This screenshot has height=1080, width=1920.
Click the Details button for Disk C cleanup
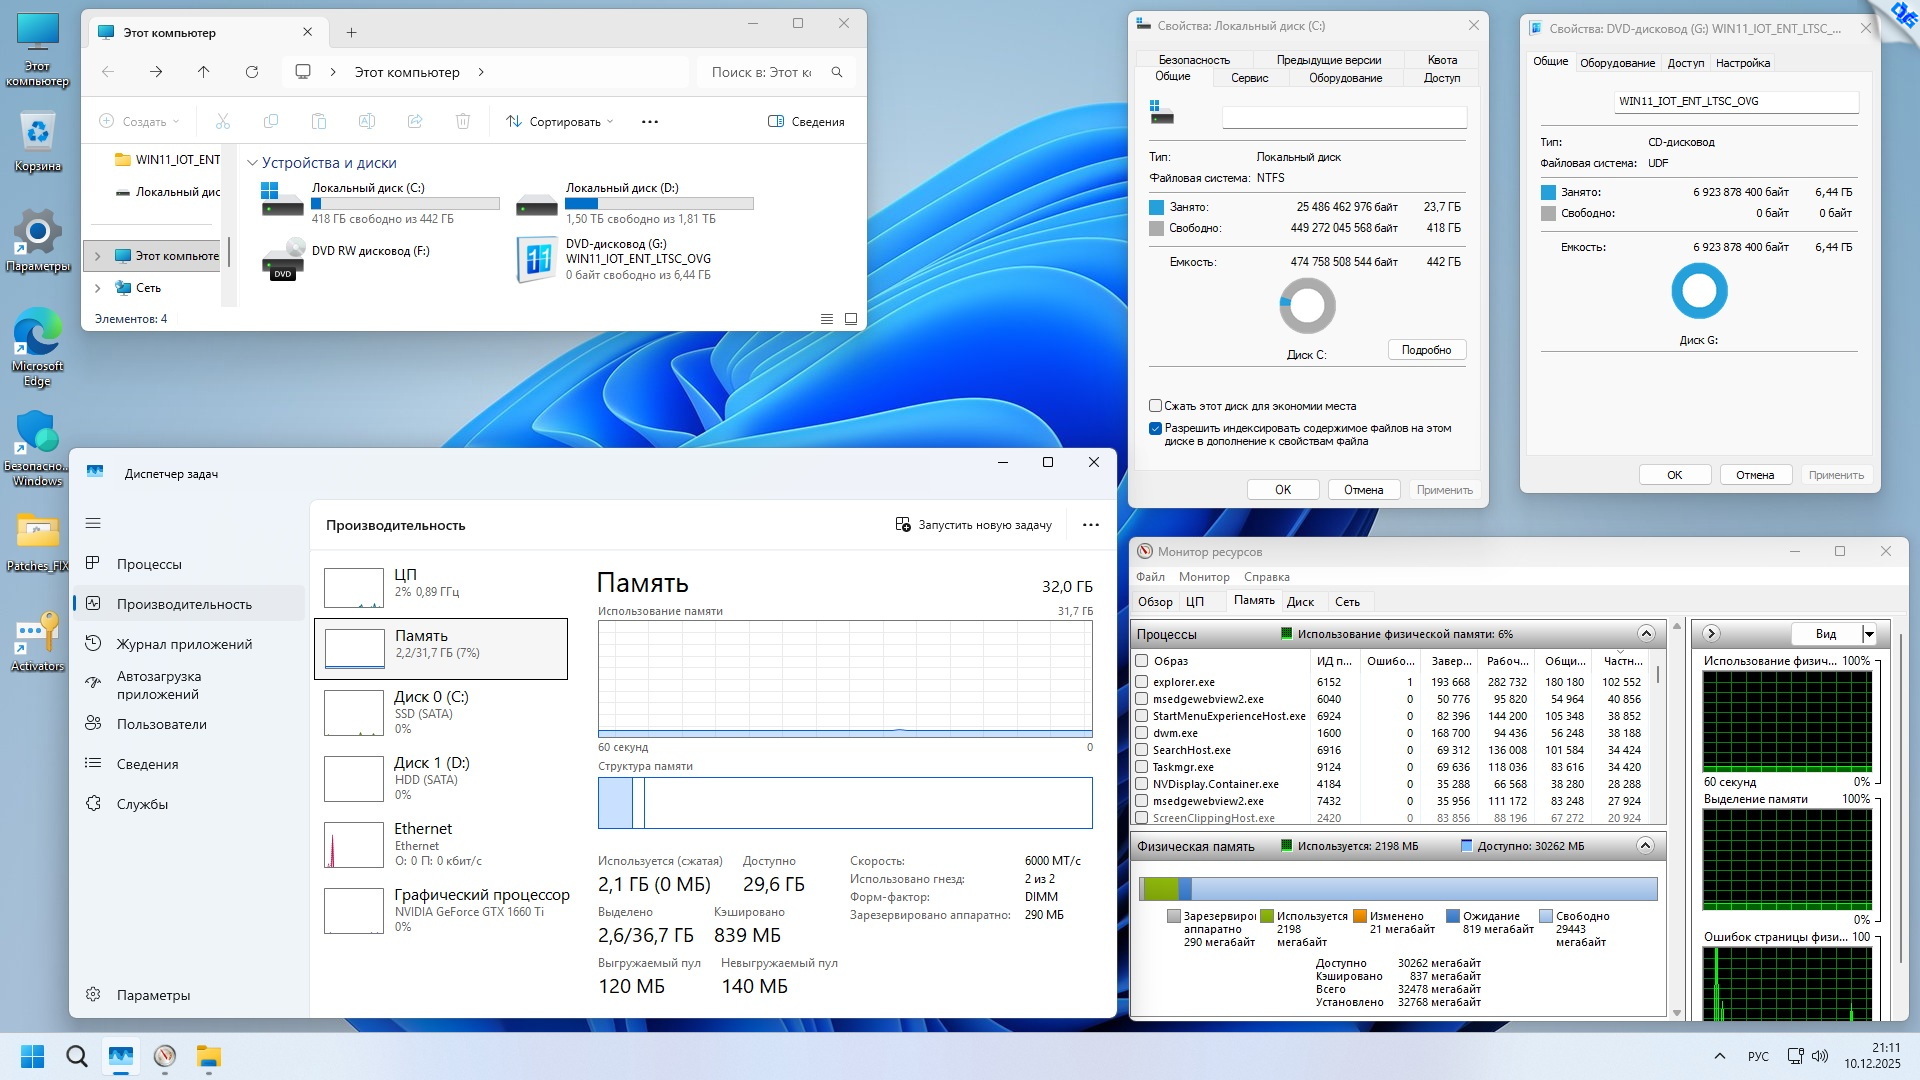point(1426,350)
